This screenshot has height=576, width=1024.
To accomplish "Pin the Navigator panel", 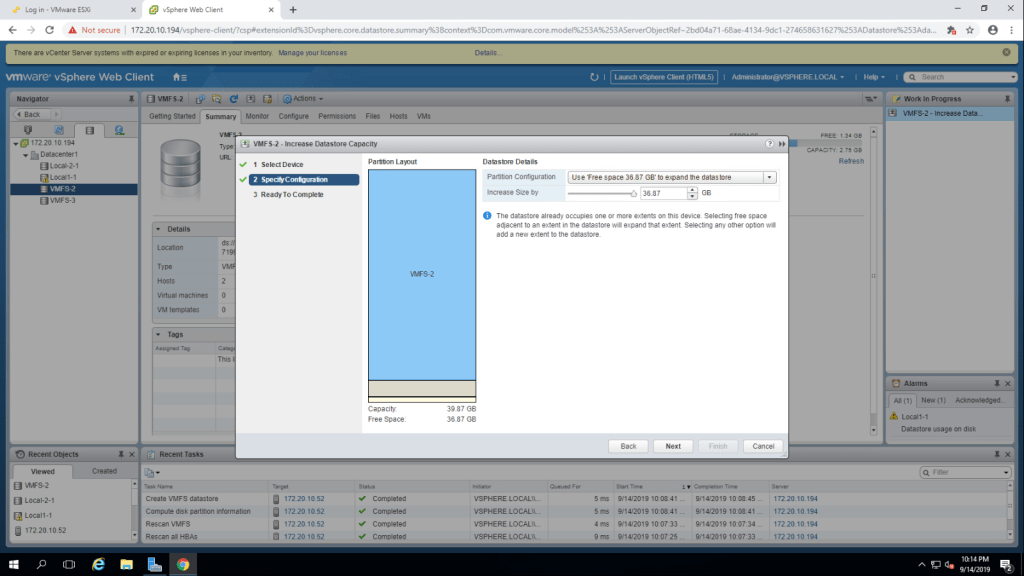I will 132,99.
